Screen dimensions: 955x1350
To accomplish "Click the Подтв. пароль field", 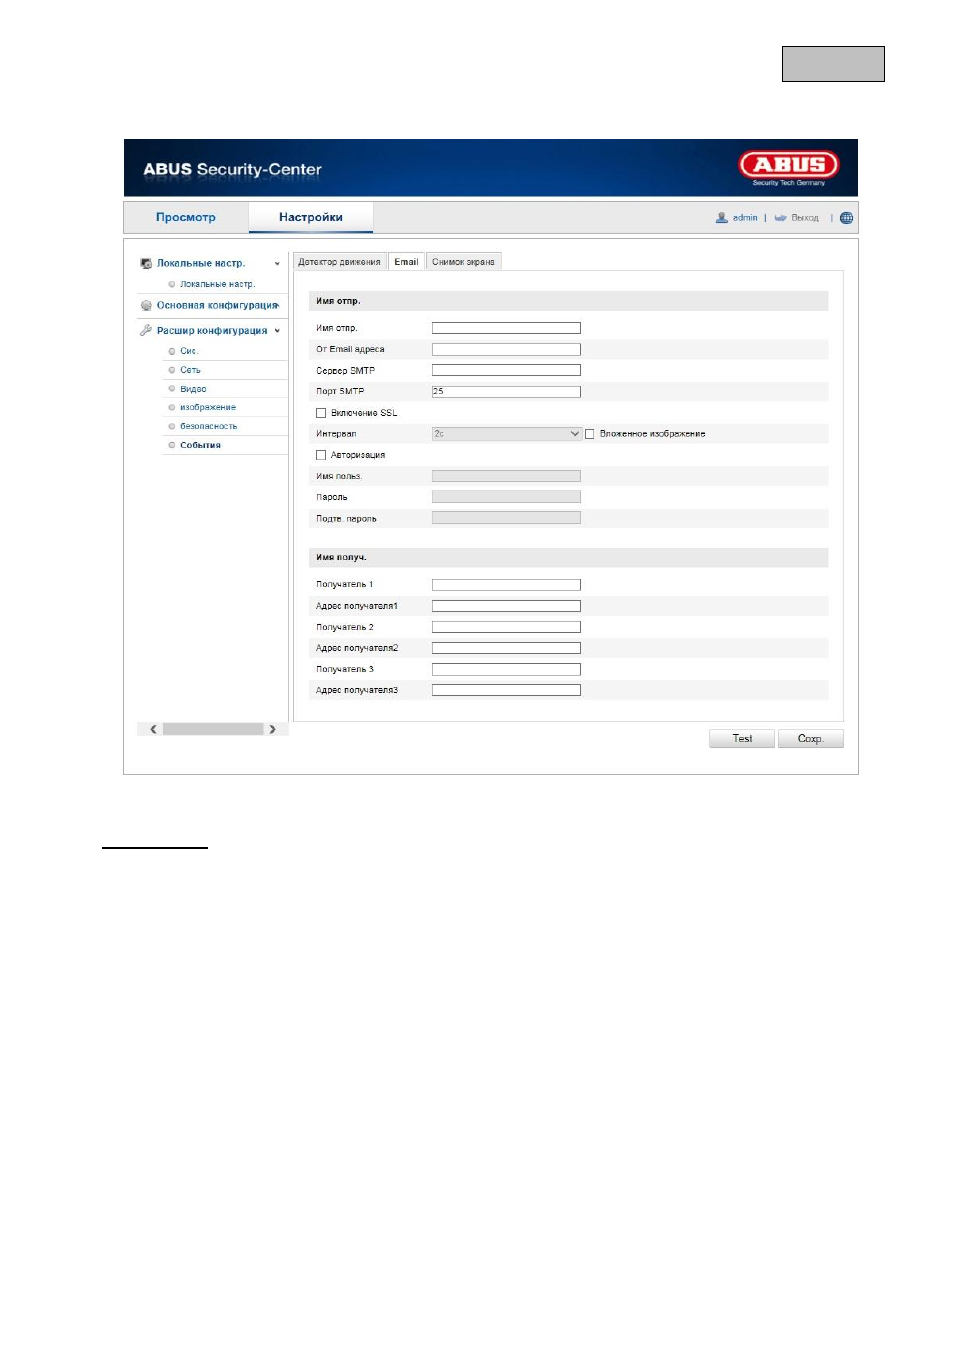I will pos(506,518).
